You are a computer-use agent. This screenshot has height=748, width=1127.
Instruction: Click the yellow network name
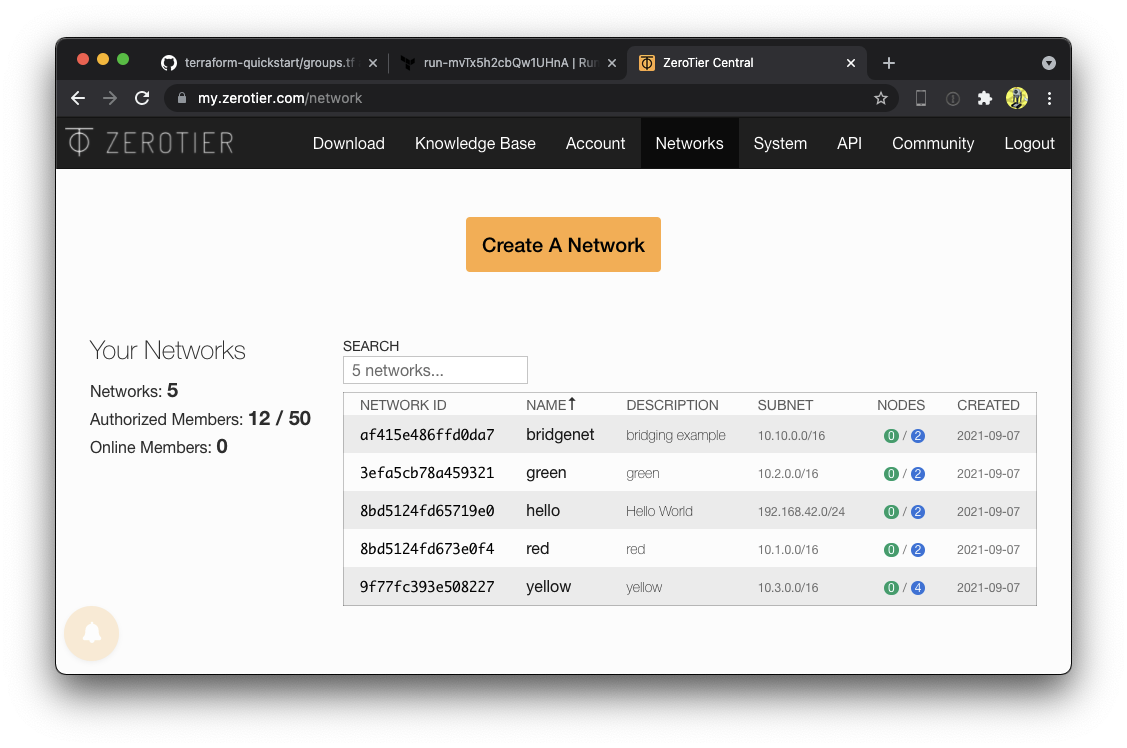(x=548, y=587)
